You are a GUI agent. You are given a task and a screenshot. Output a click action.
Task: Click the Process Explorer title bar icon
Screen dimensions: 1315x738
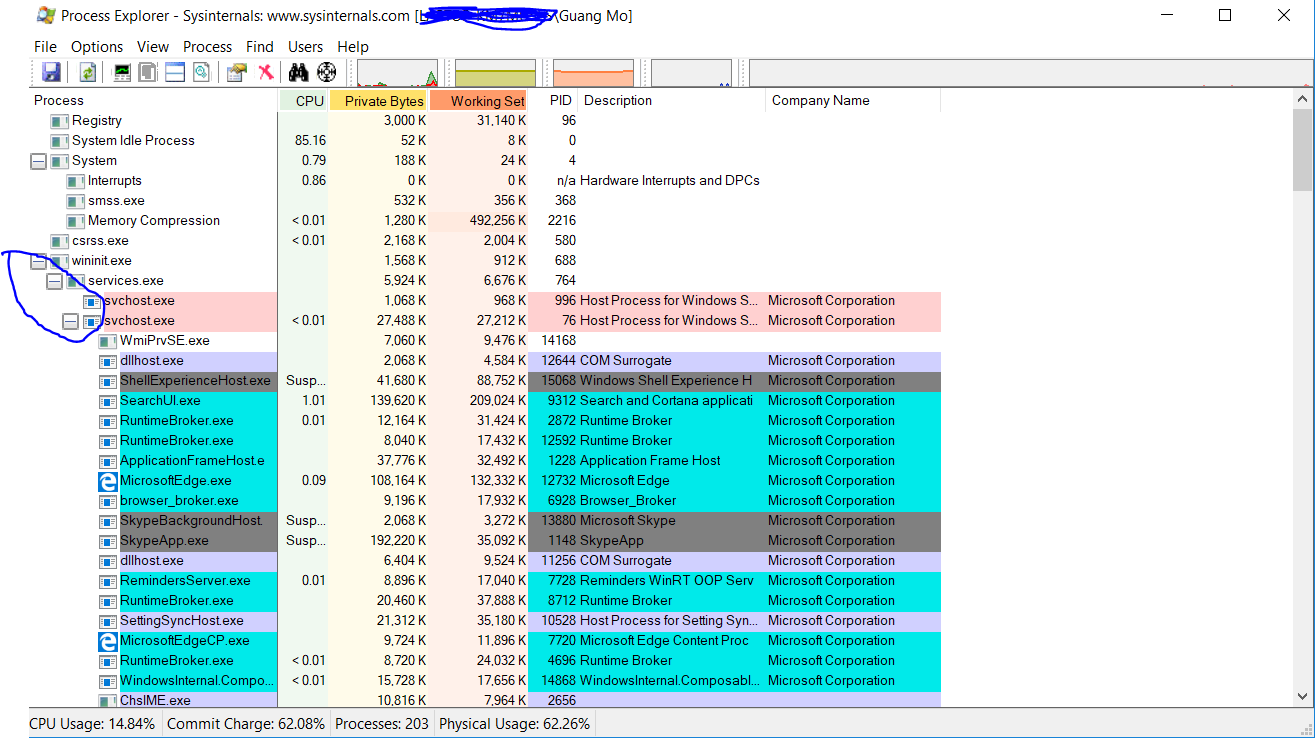[46, 15]
